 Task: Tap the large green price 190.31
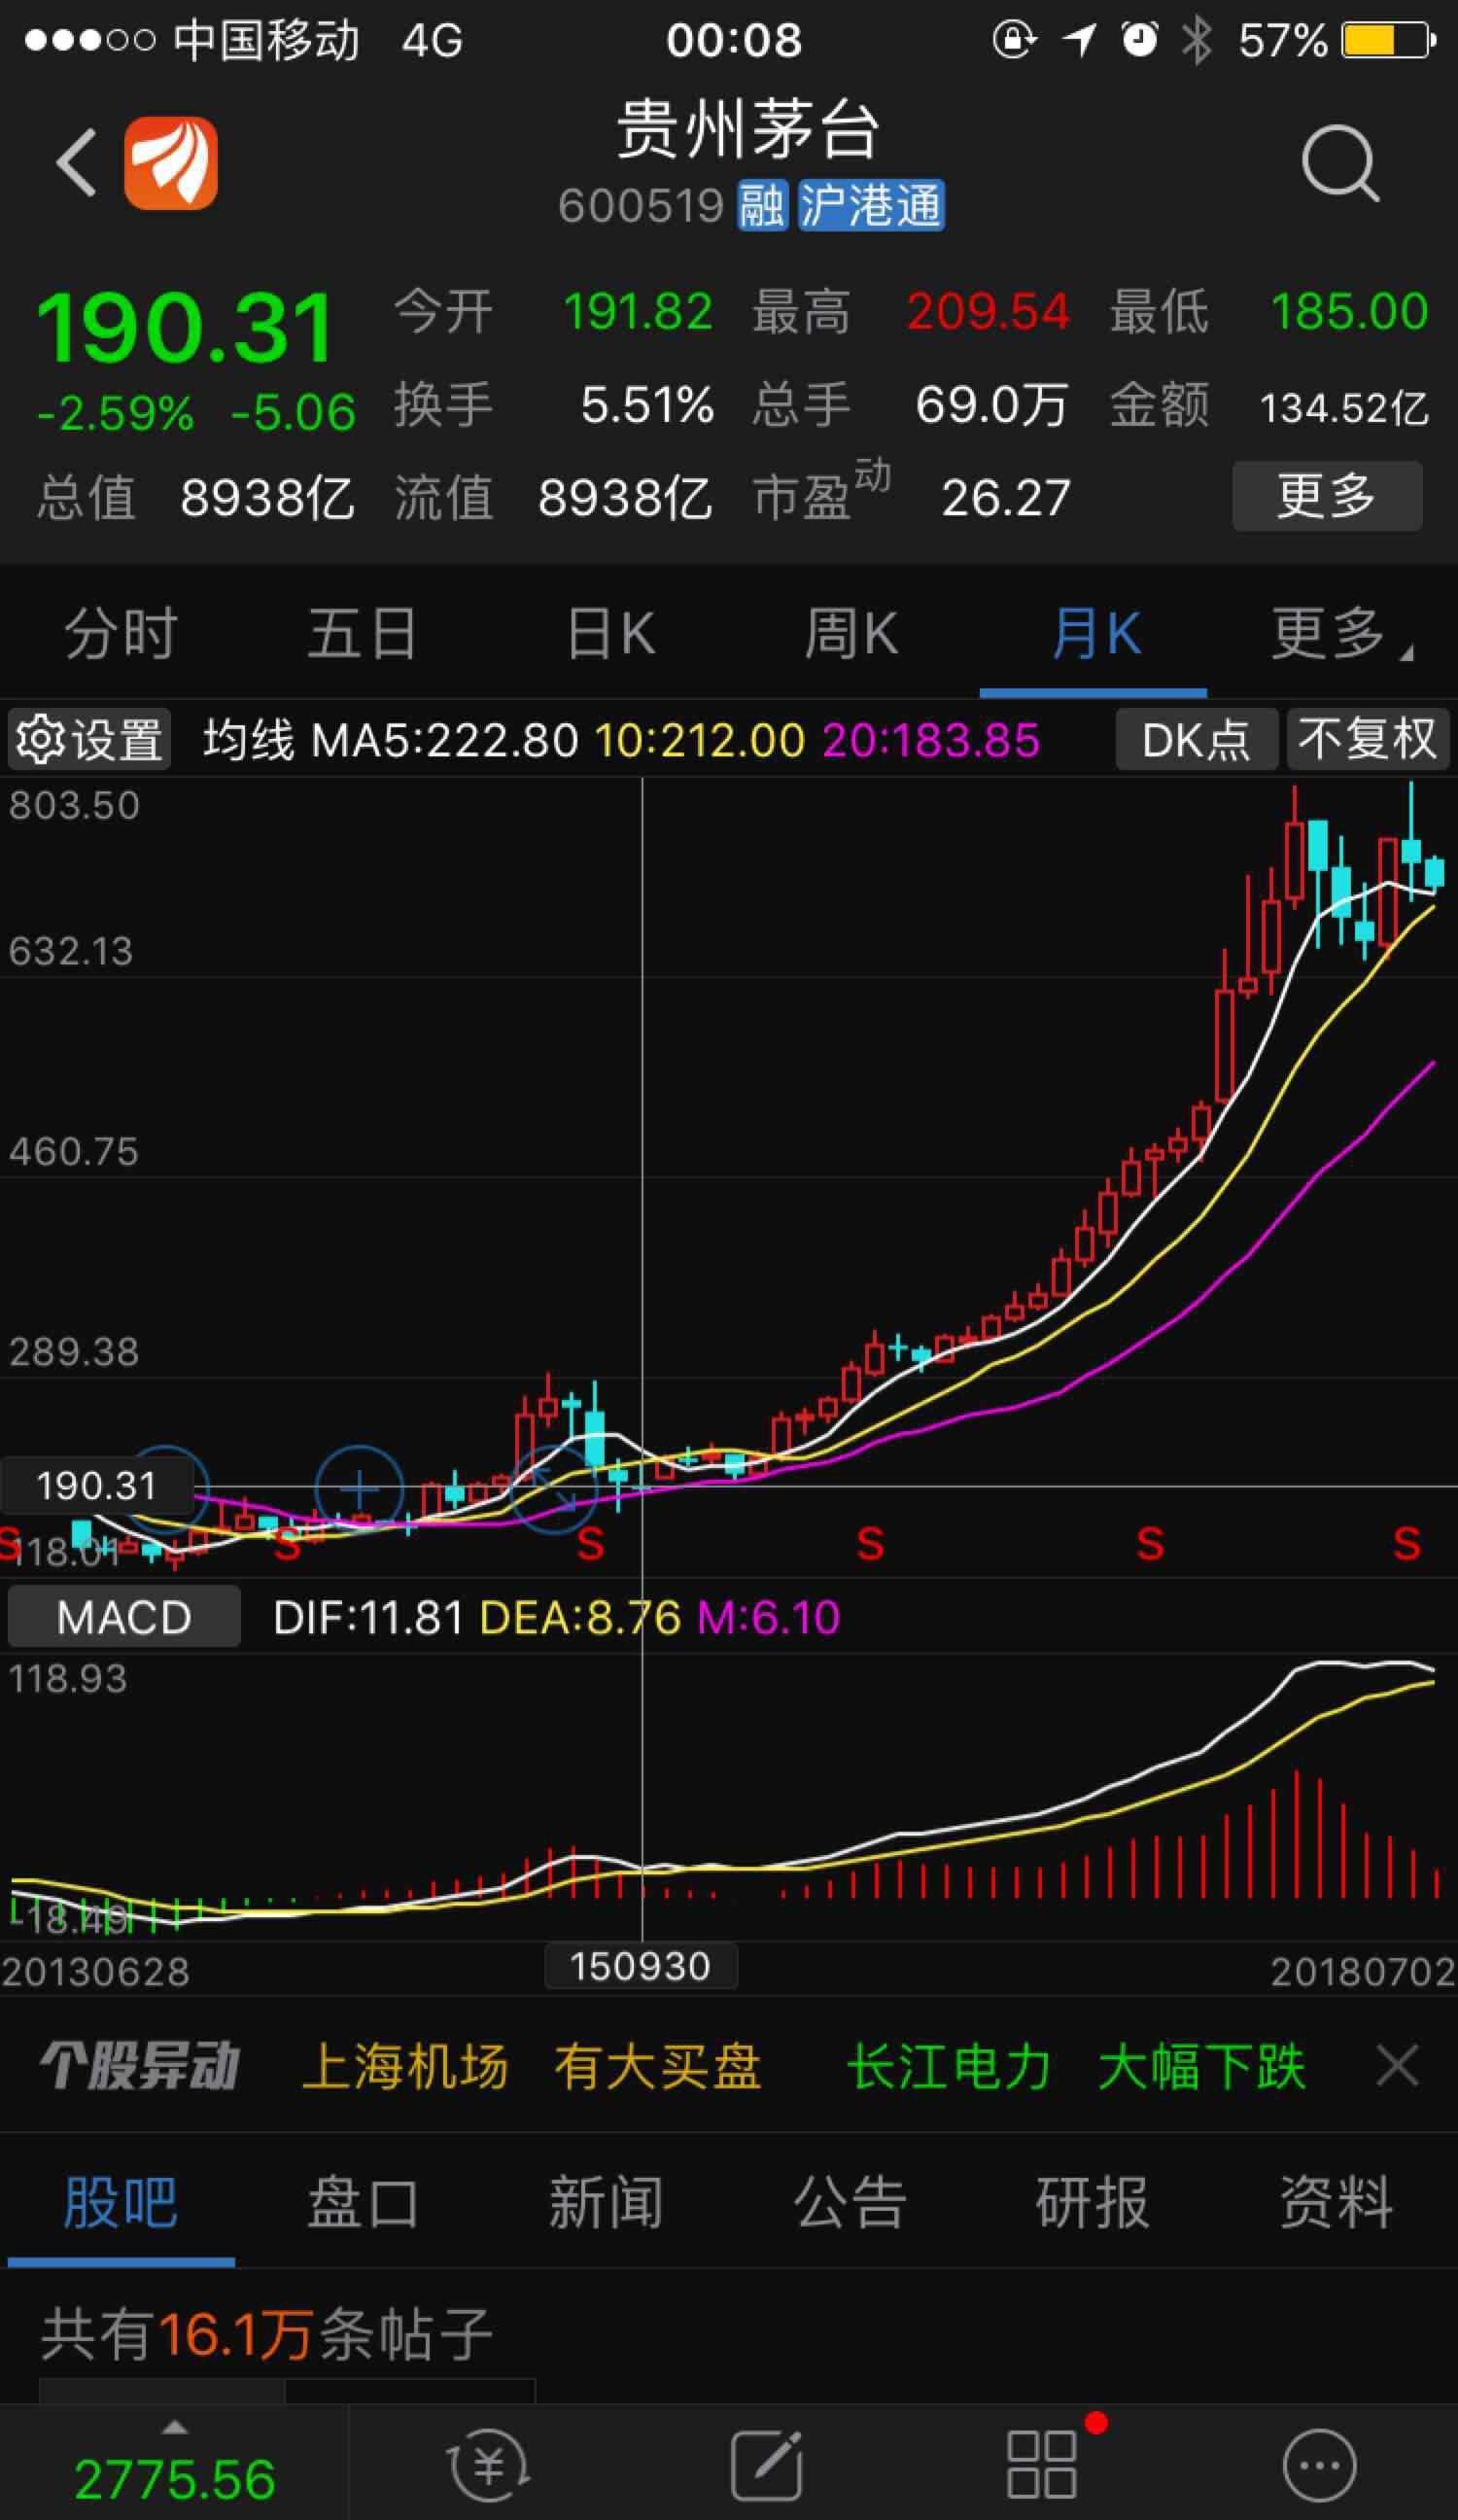pos(185,328)
